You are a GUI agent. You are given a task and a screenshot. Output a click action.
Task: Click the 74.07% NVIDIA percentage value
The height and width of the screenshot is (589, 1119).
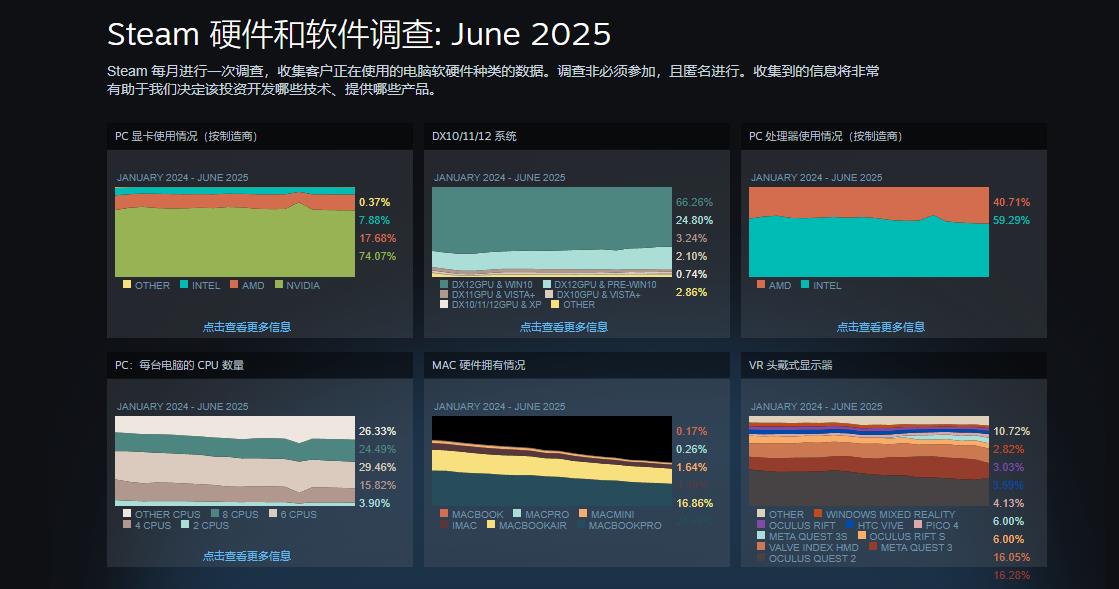(377, 256)
